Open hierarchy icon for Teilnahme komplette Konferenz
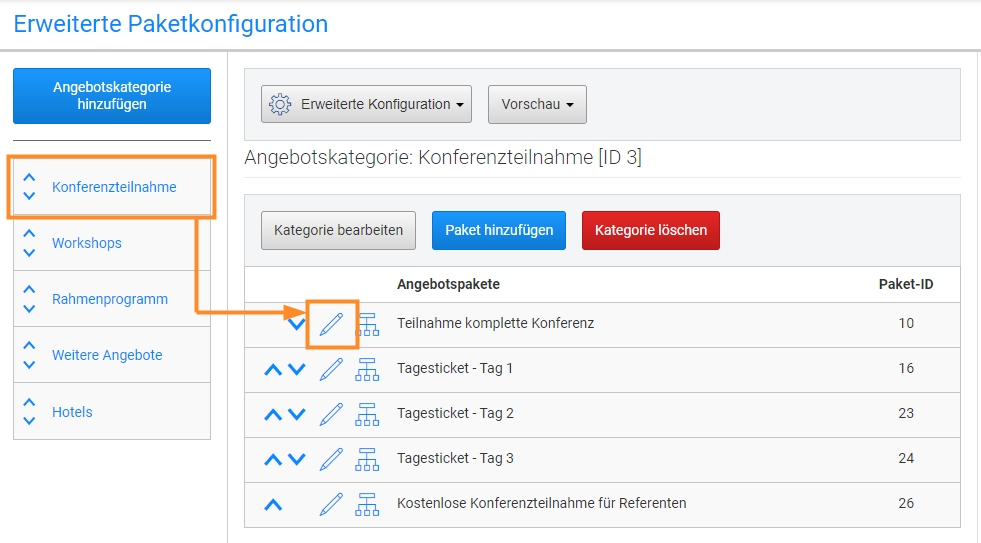Viewport: 981px width, 543px height. (x=367, y=324)
